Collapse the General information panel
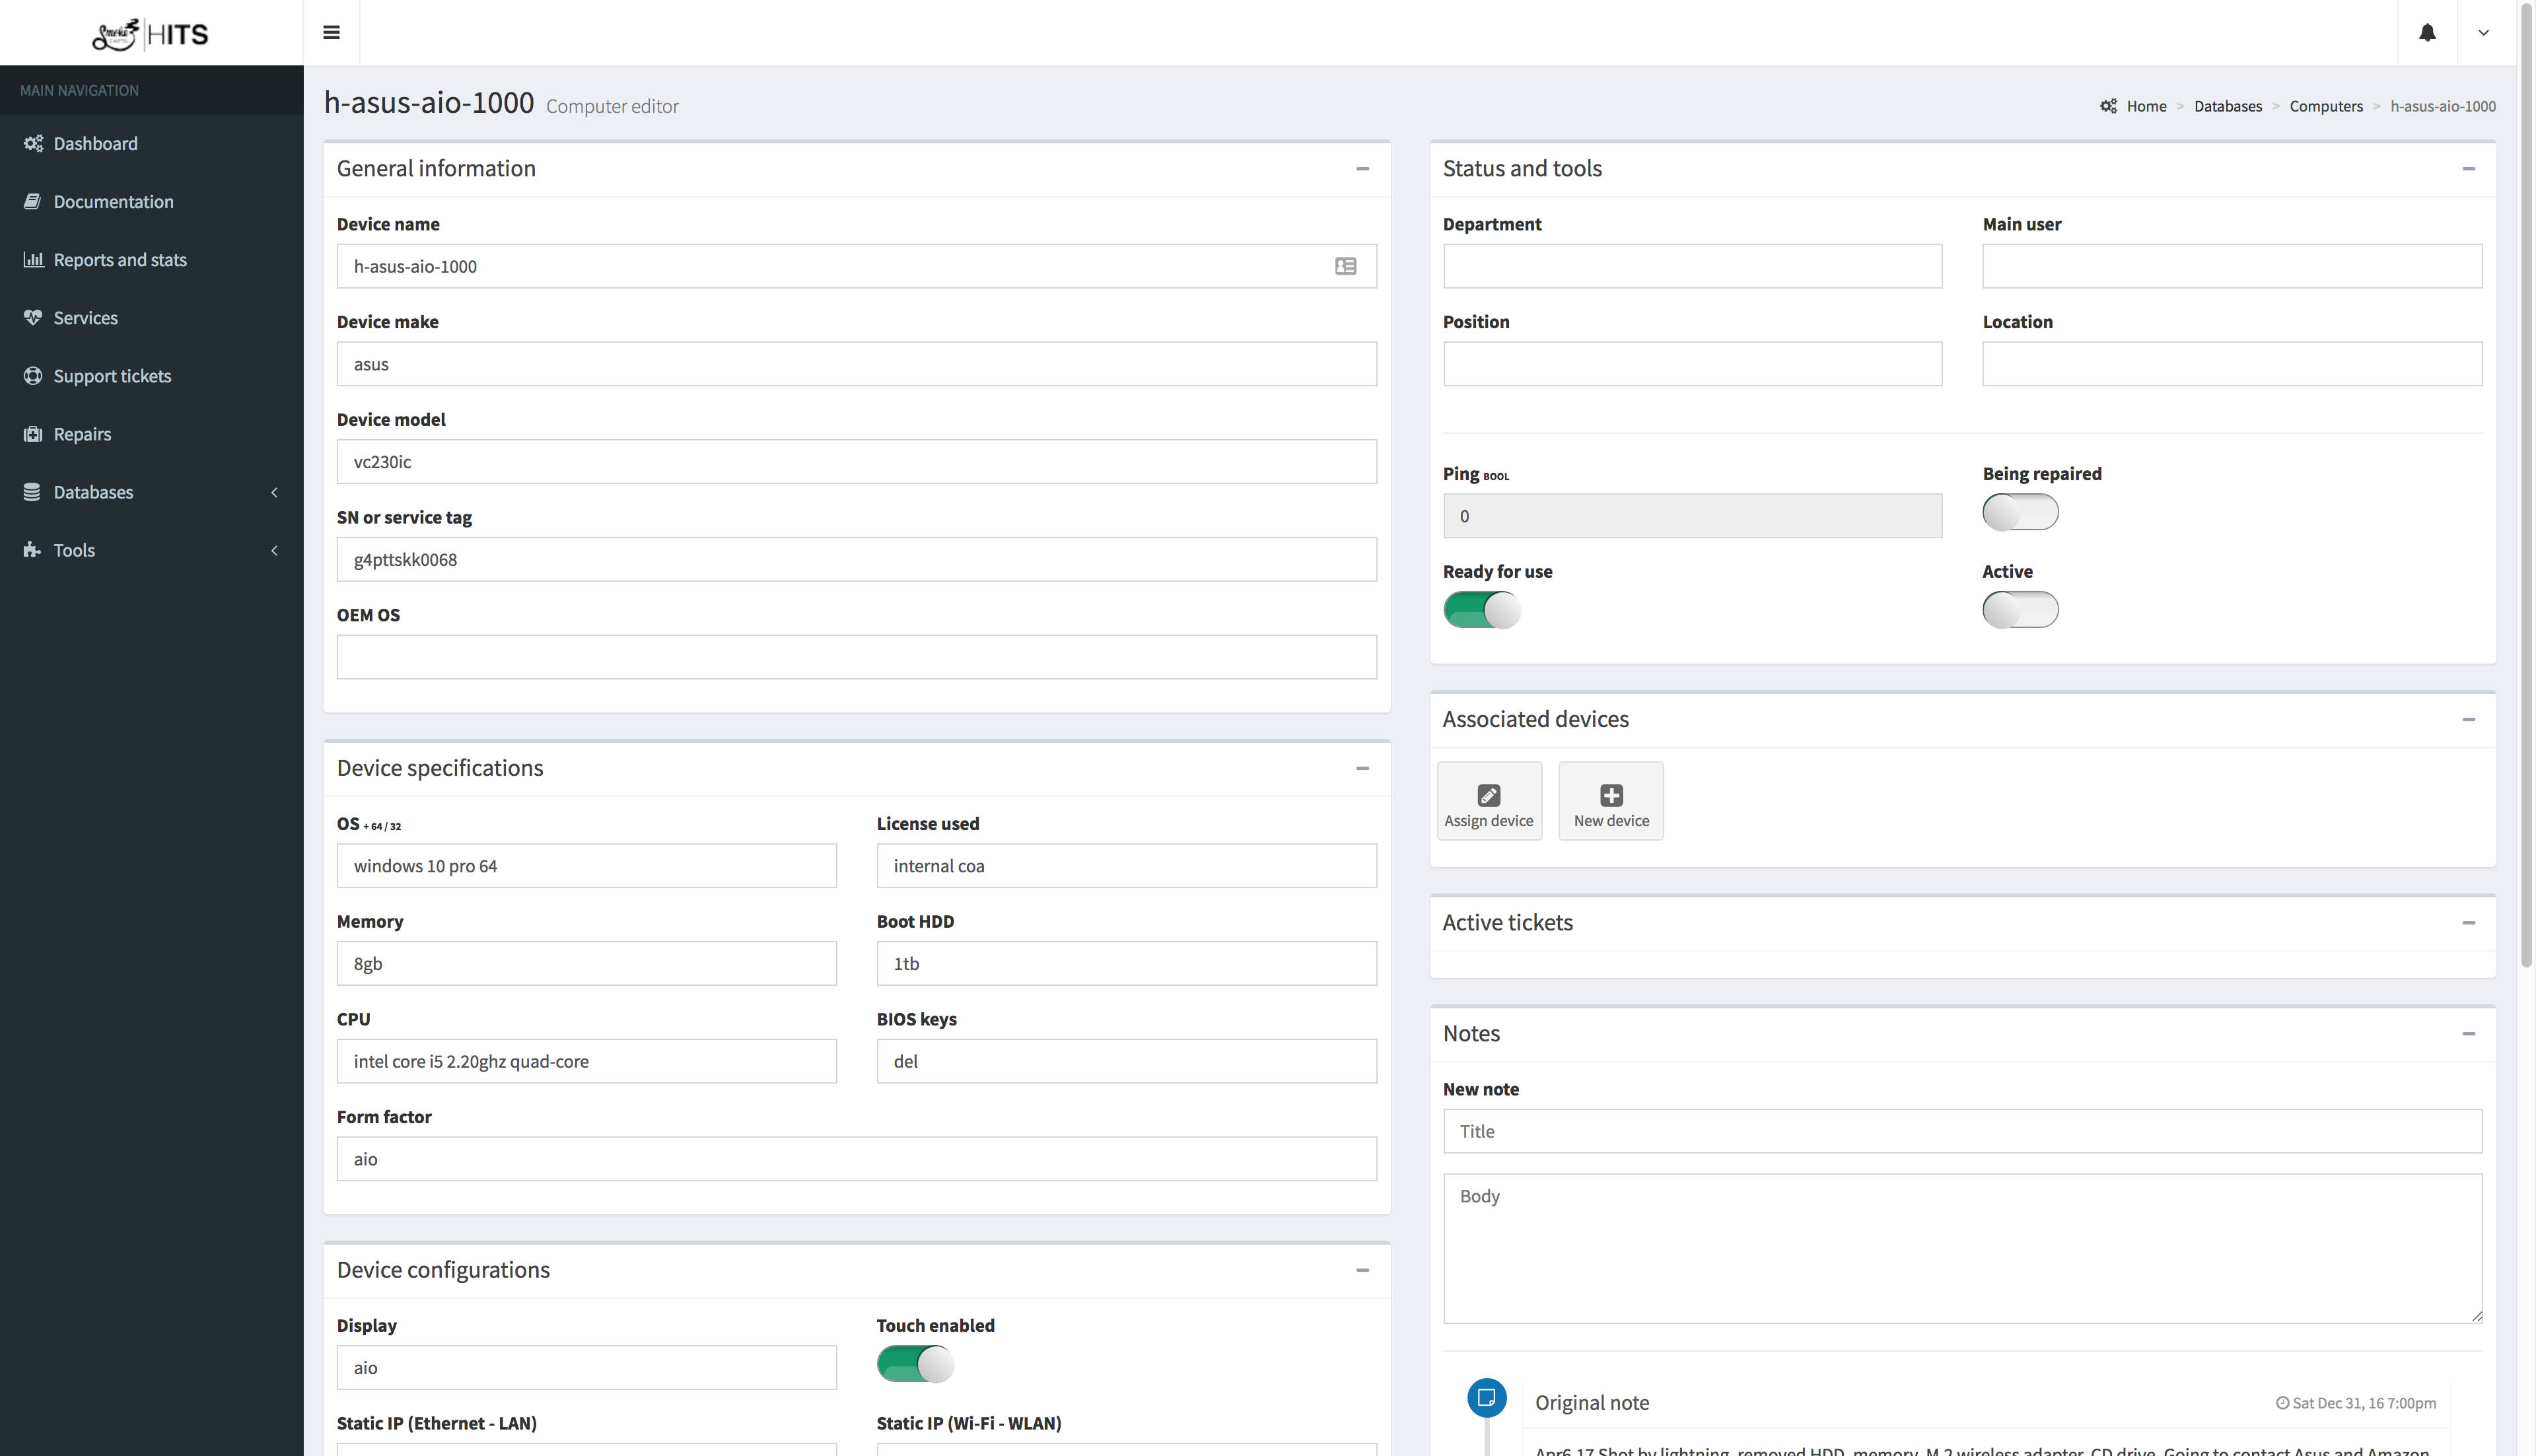This screenshot has height=1456, width=2536. [1362, 169]
